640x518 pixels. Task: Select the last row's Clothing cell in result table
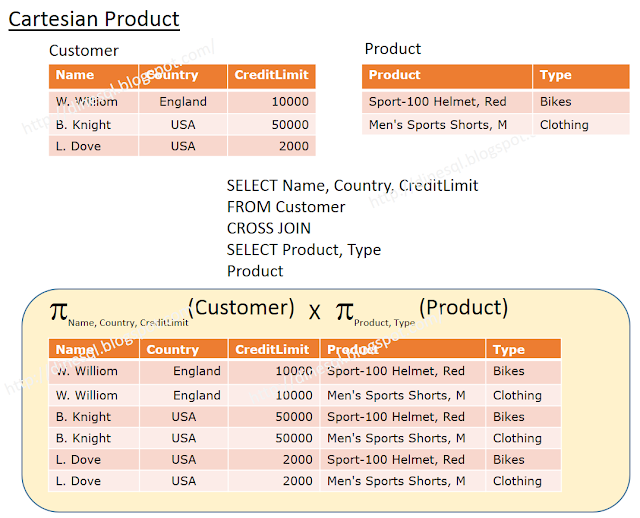click(x=517, y=481)
